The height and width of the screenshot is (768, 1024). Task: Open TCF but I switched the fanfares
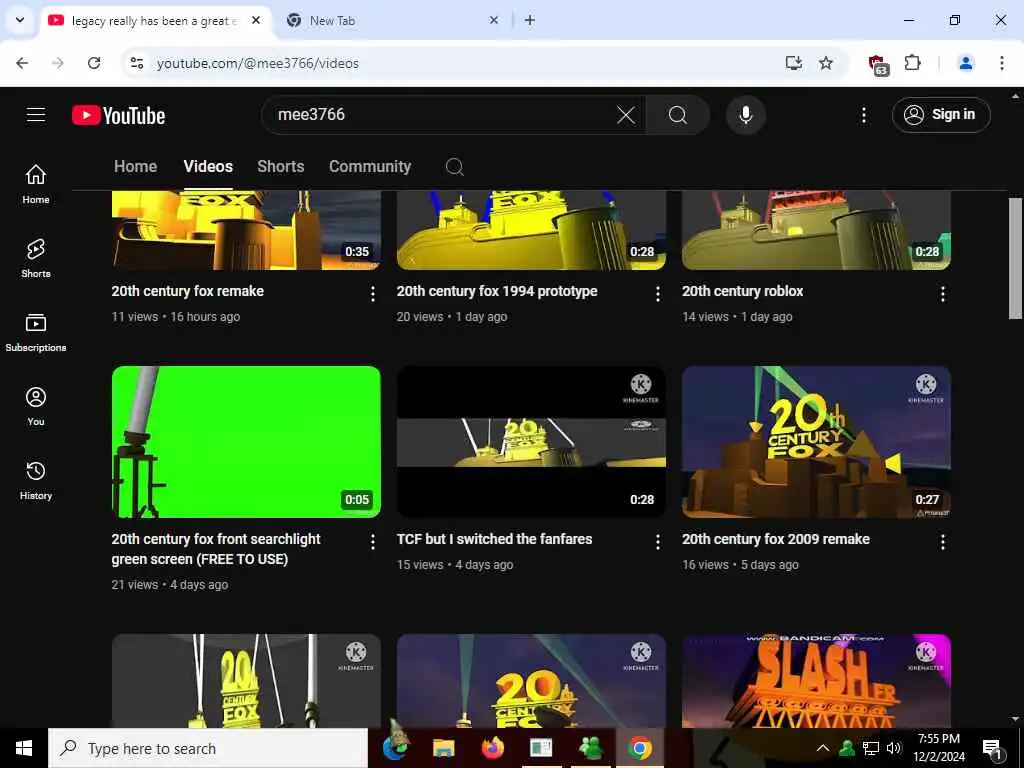coord(494,539)
